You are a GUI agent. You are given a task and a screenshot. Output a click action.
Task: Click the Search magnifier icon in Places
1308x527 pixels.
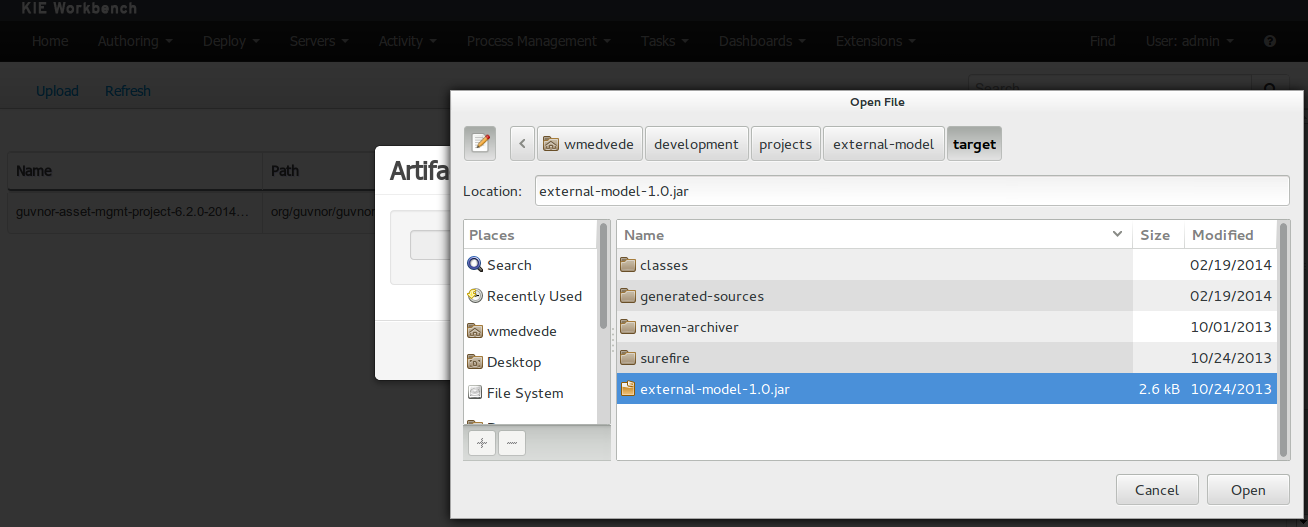point(475,265)
